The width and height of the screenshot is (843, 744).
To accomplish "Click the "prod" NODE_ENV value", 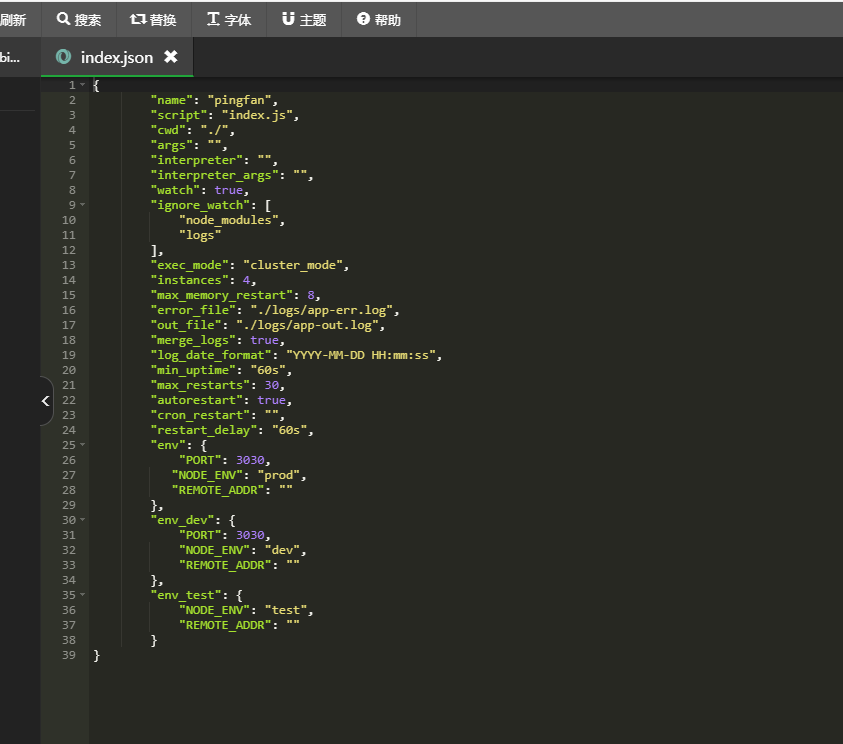I will 278,476.
